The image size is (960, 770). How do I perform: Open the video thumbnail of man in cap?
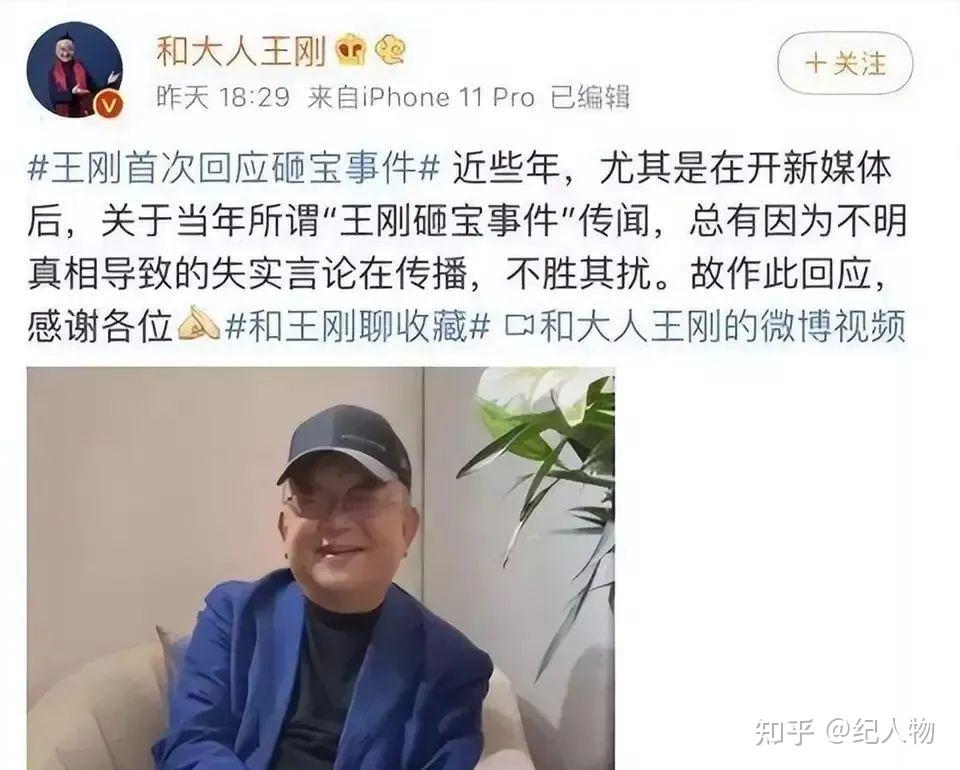pyautogui.click(x=321, y=568)
